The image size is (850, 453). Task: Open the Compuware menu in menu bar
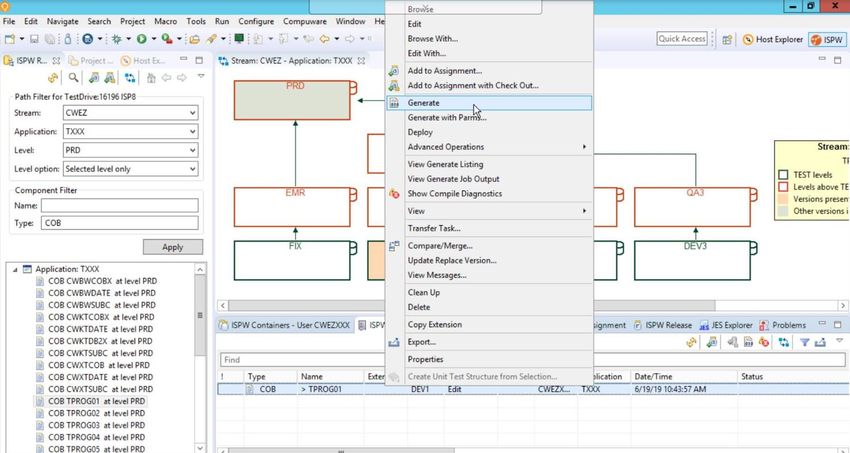[305, 22]
